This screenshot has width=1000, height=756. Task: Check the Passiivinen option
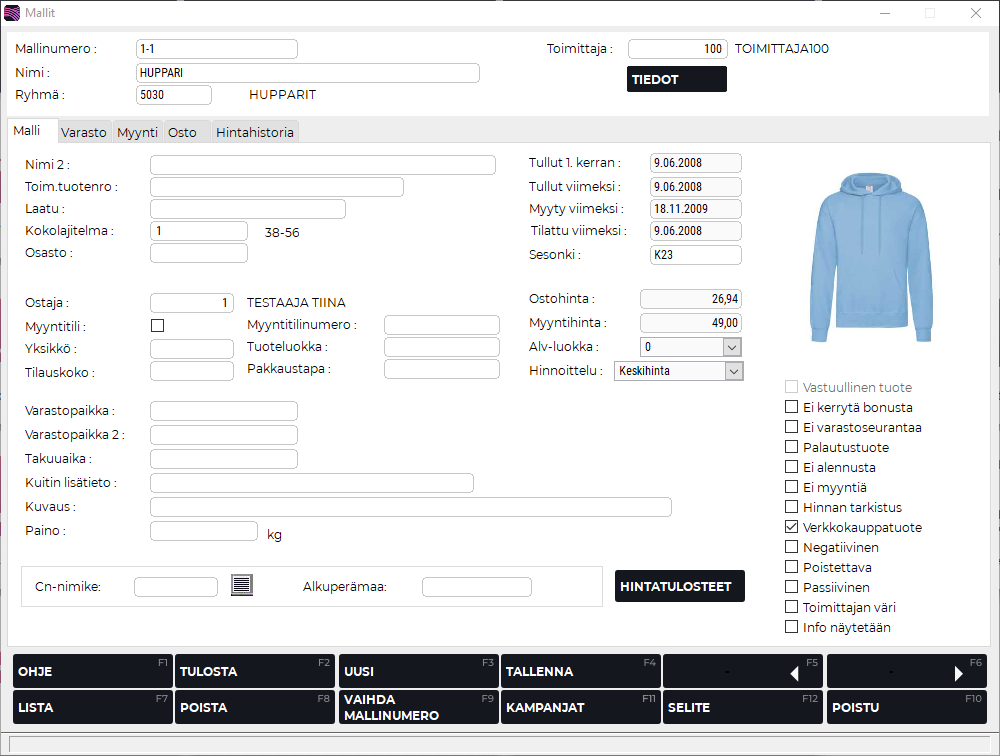pos(793,587)
